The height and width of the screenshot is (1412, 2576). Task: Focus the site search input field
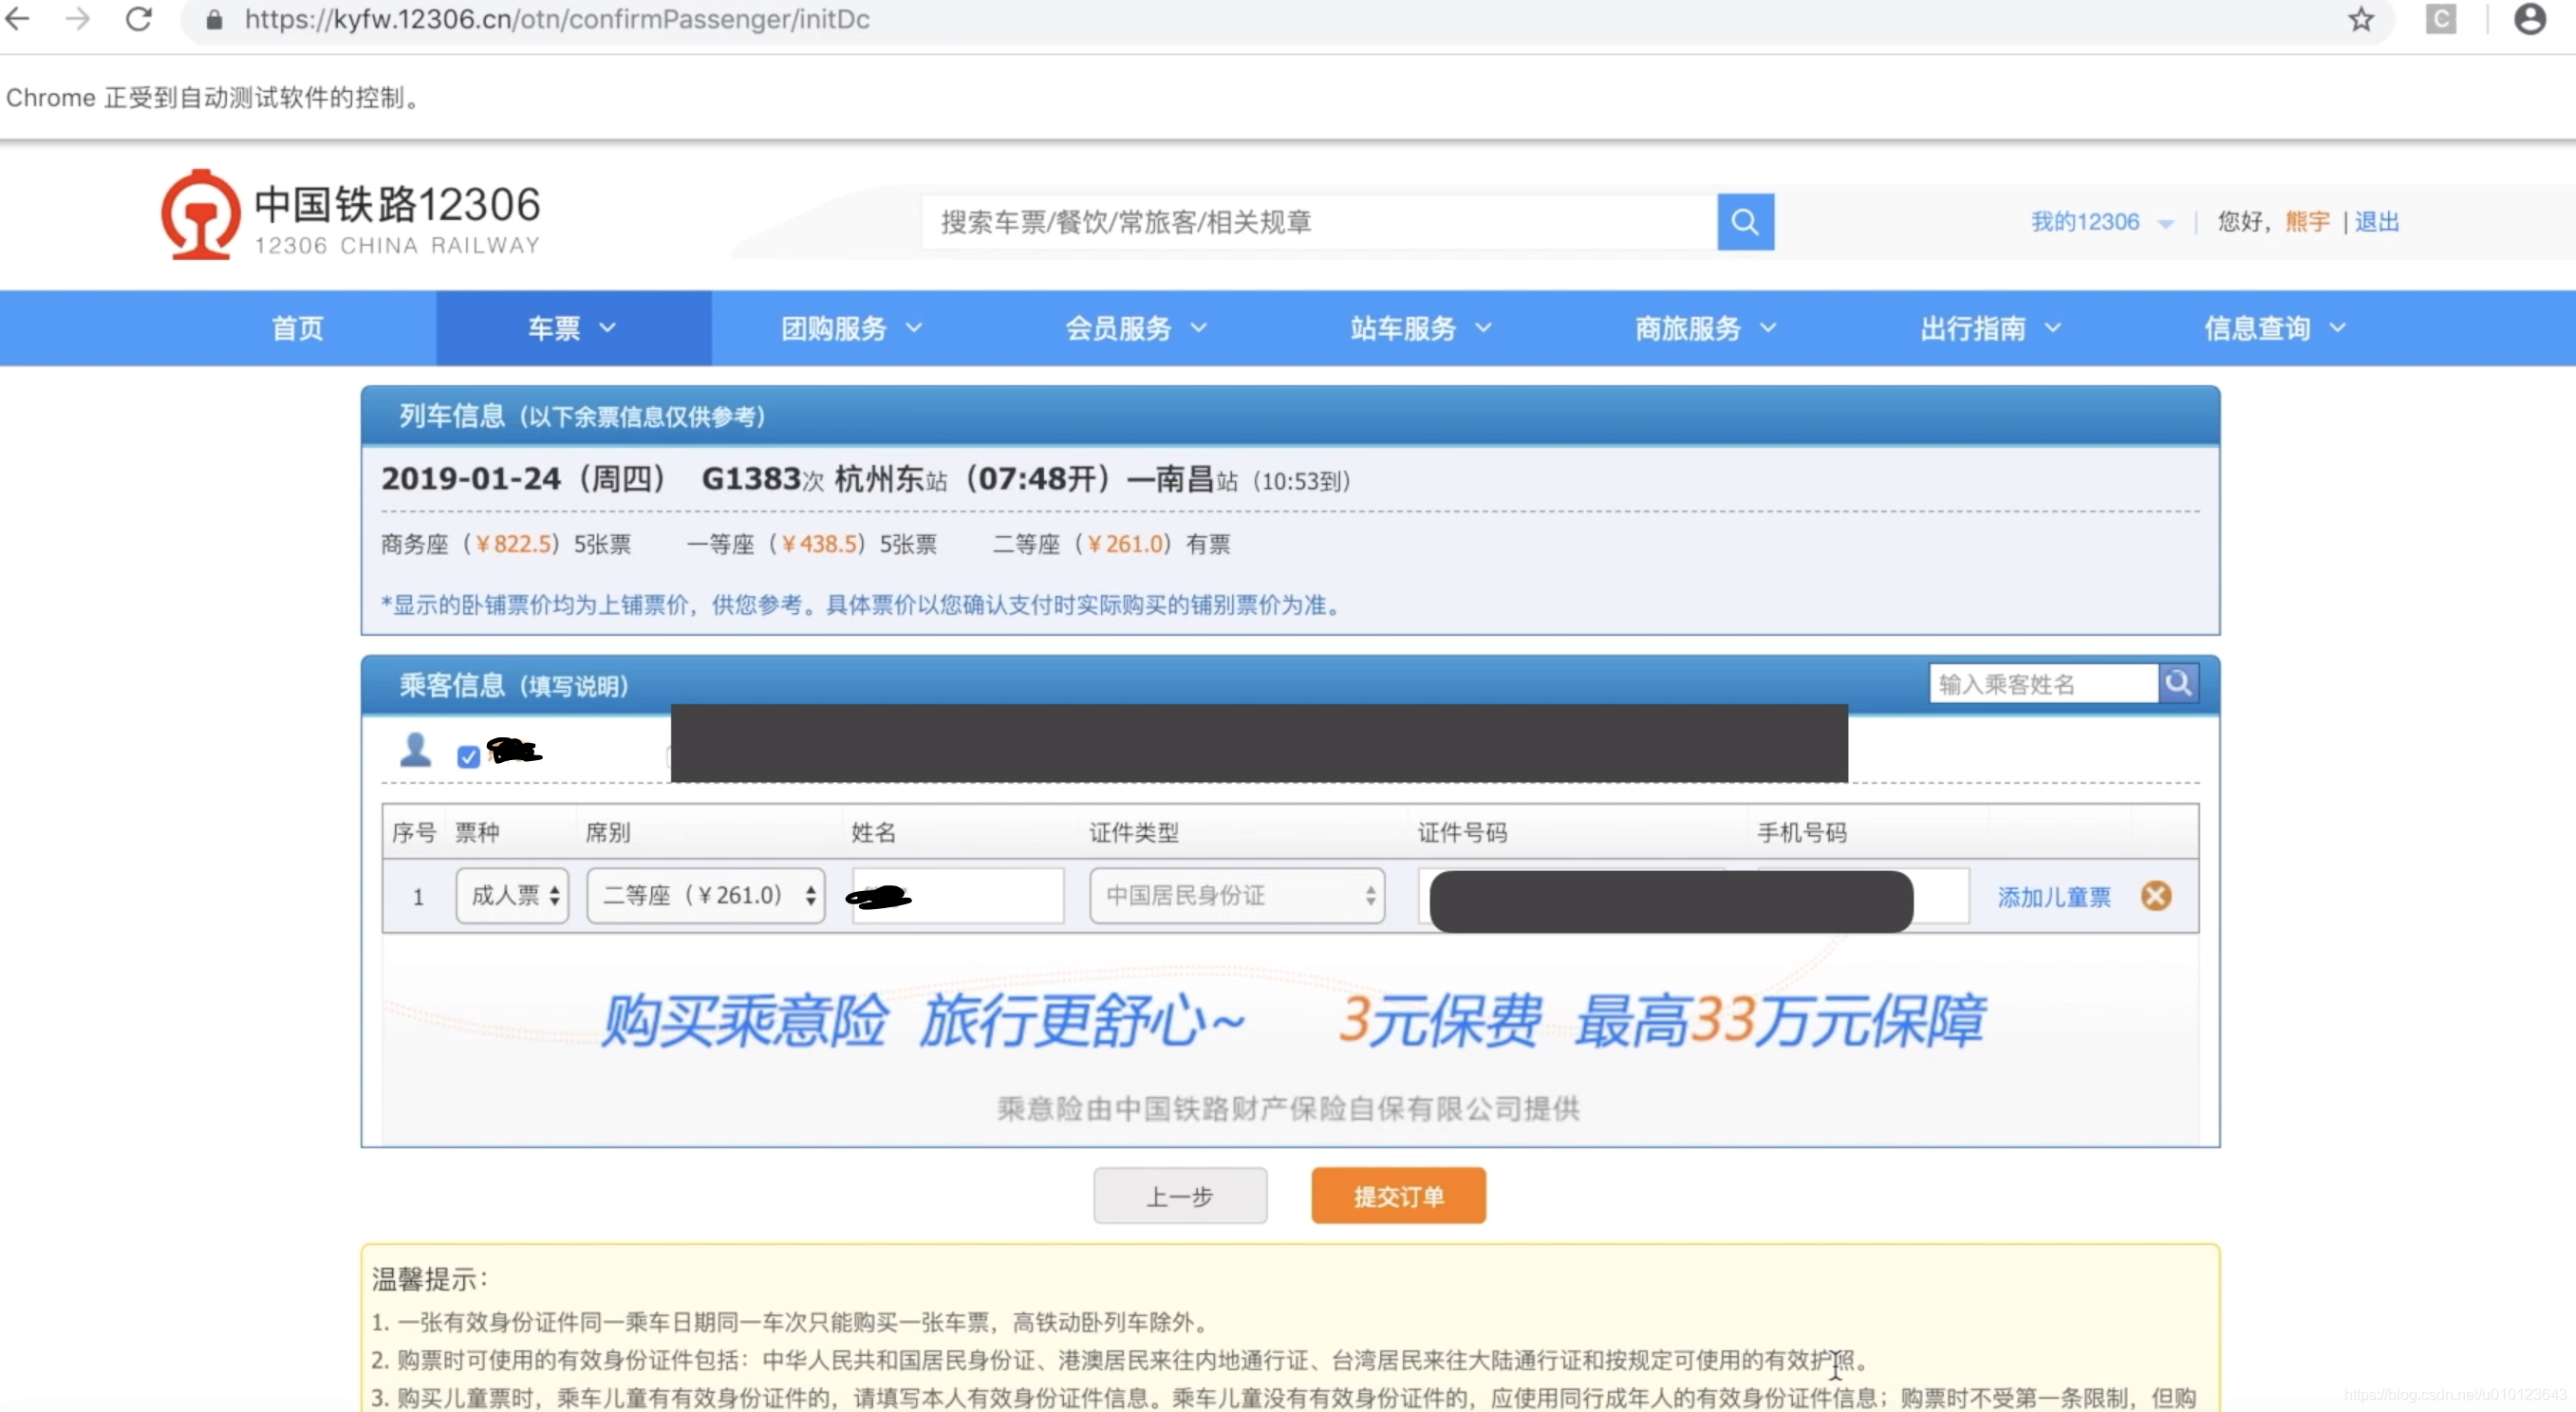coord(1320,222)
